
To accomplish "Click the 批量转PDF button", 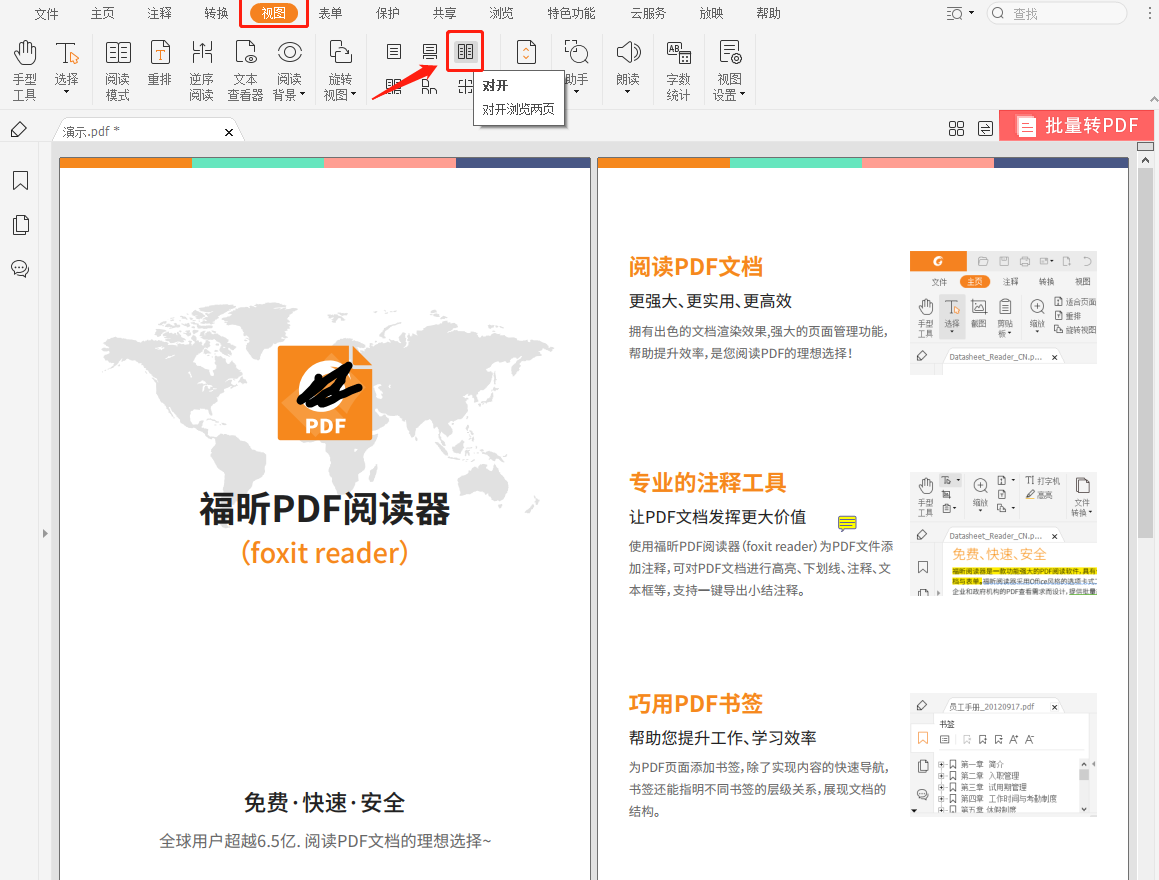I will click(1076, 125).
